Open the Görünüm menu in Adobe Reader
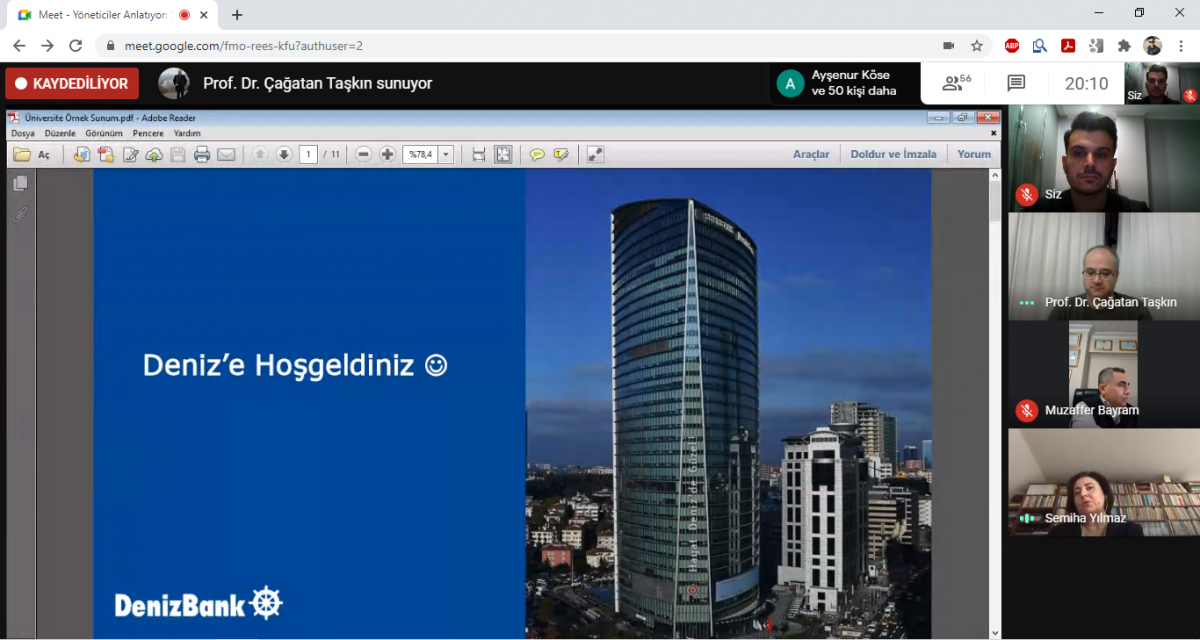Image resolution: width=1200 pixels, height=640 pixels. tap(104, 133)
